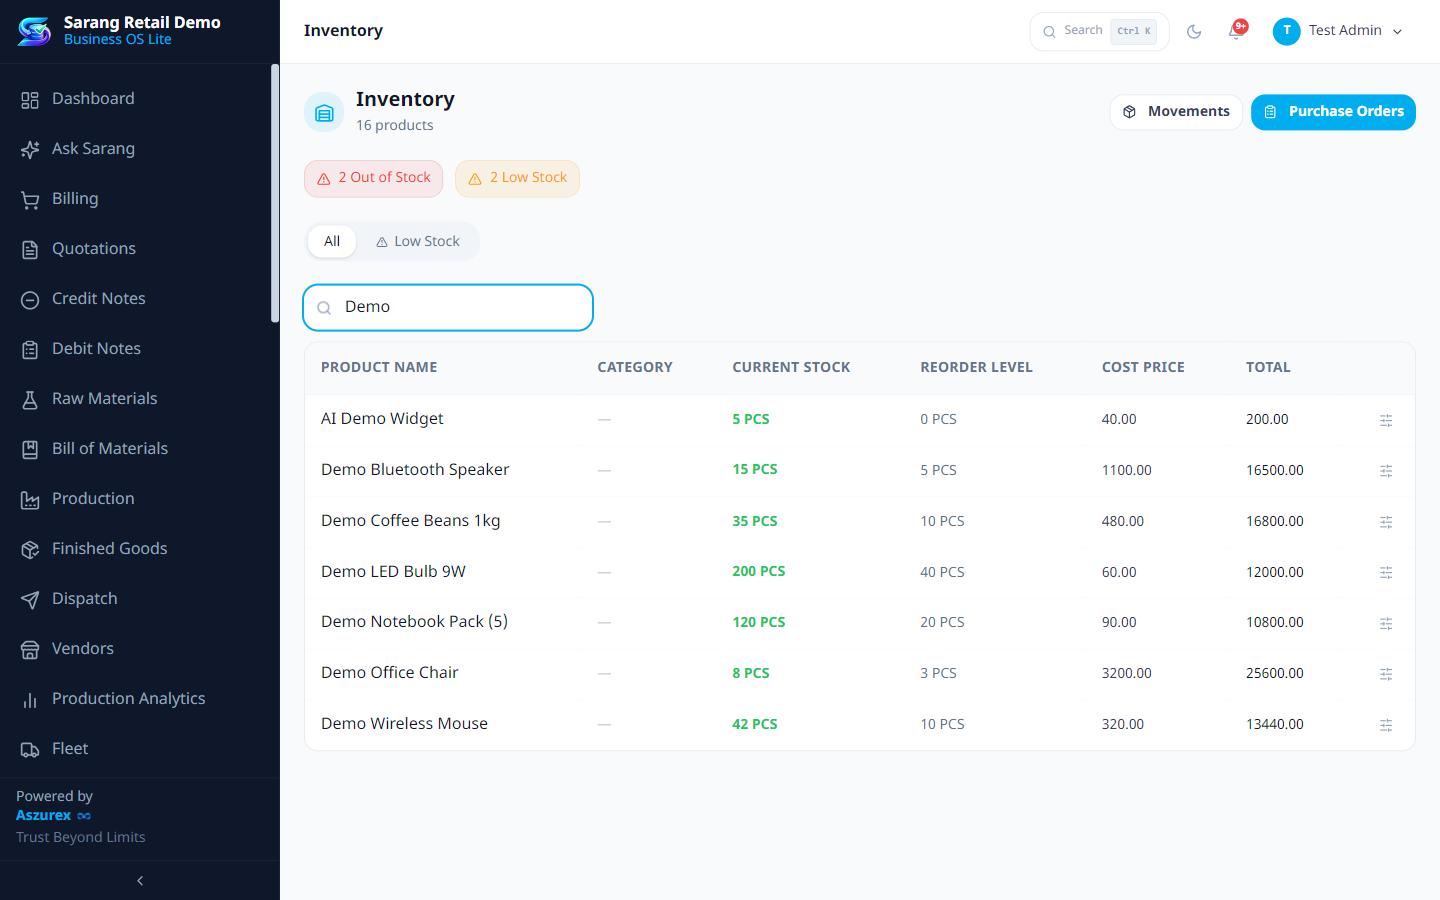Screen dimensions: 1440x900
Task: Go to Raw Materials menu item
Action: pos(138,399)
